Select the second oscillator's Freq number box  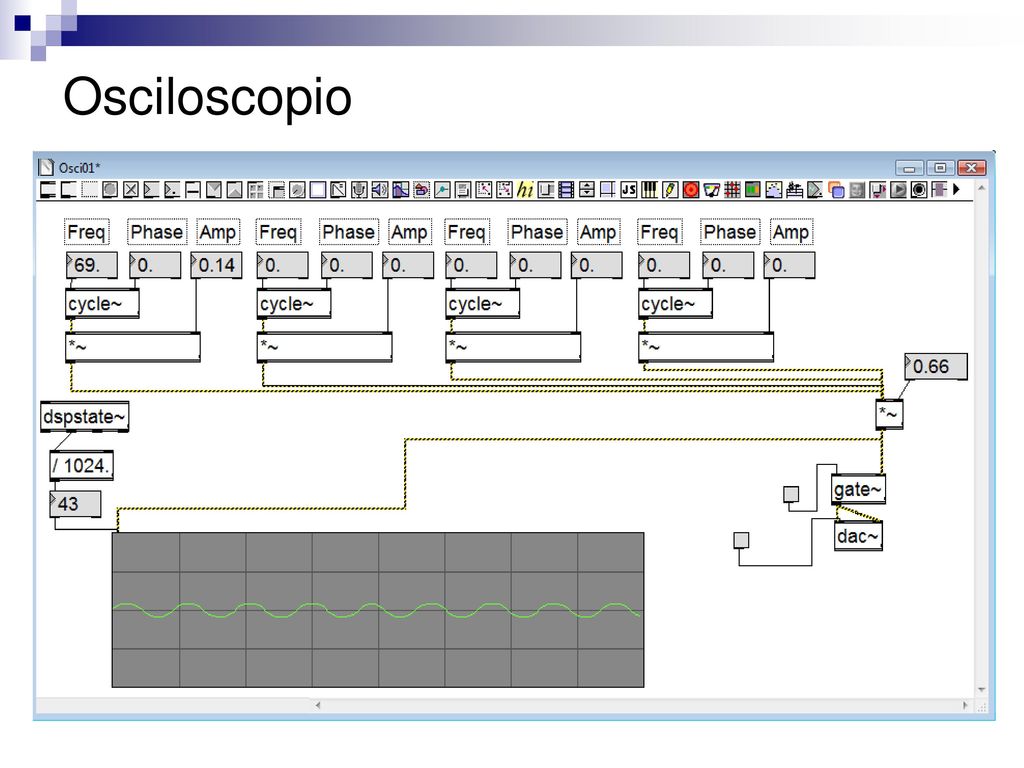[x=283, y=265]
